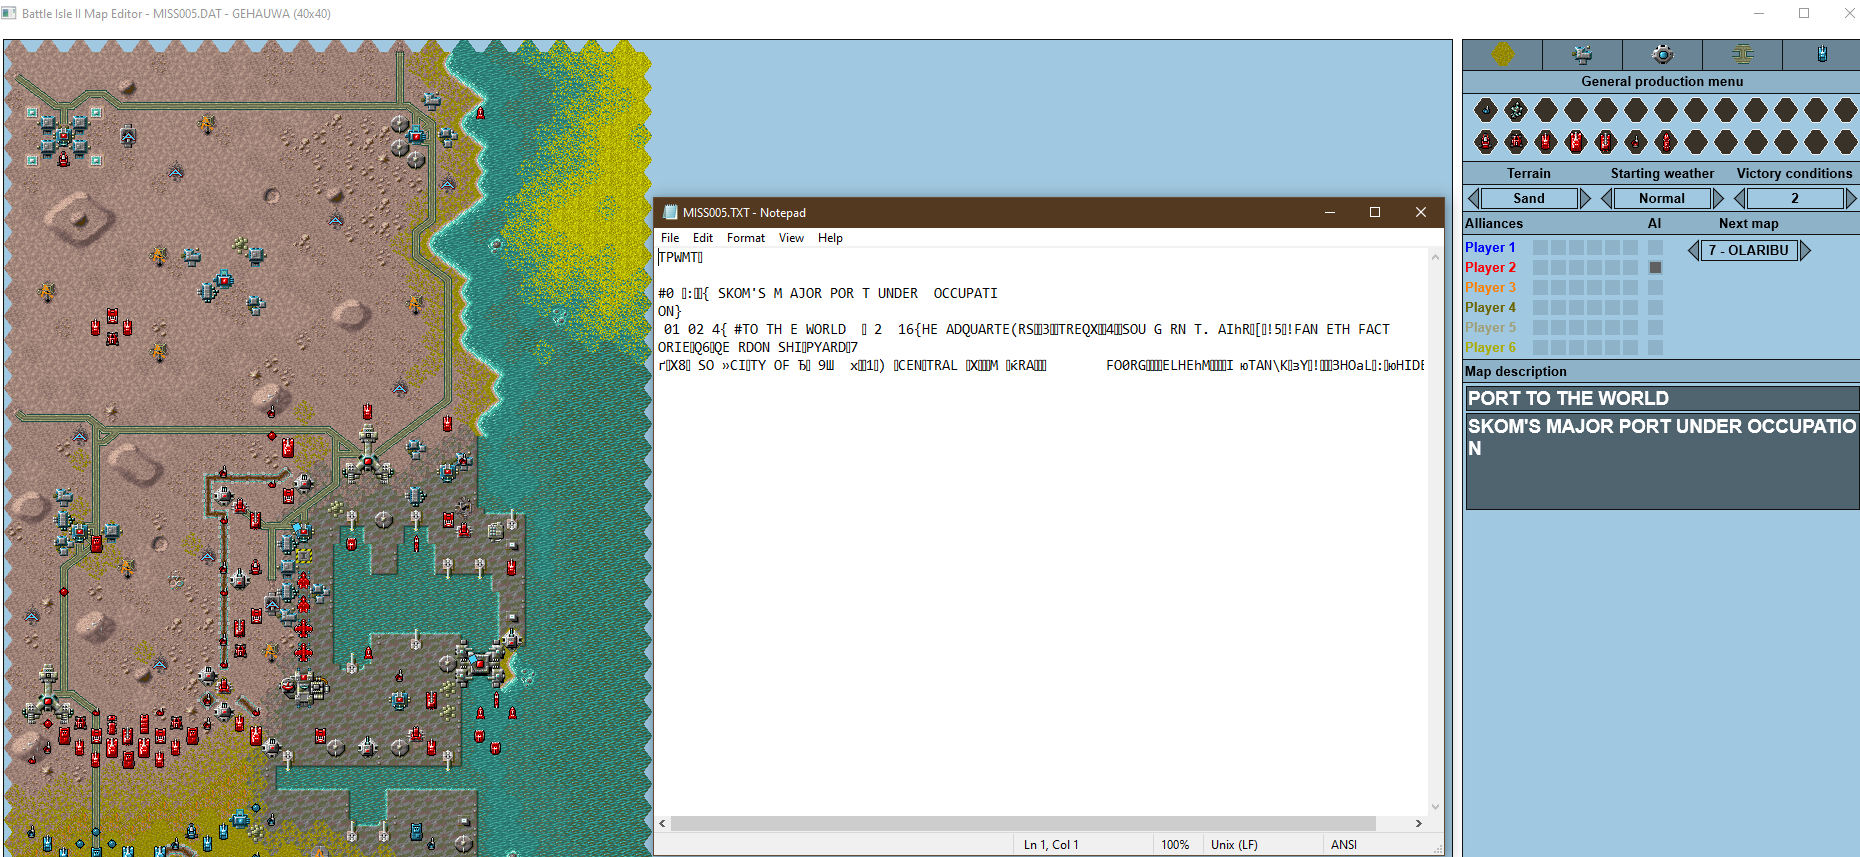Select fourth red unit in production menu
The height and width of the screenshot is (857, 1860).
click(1576, 142)
